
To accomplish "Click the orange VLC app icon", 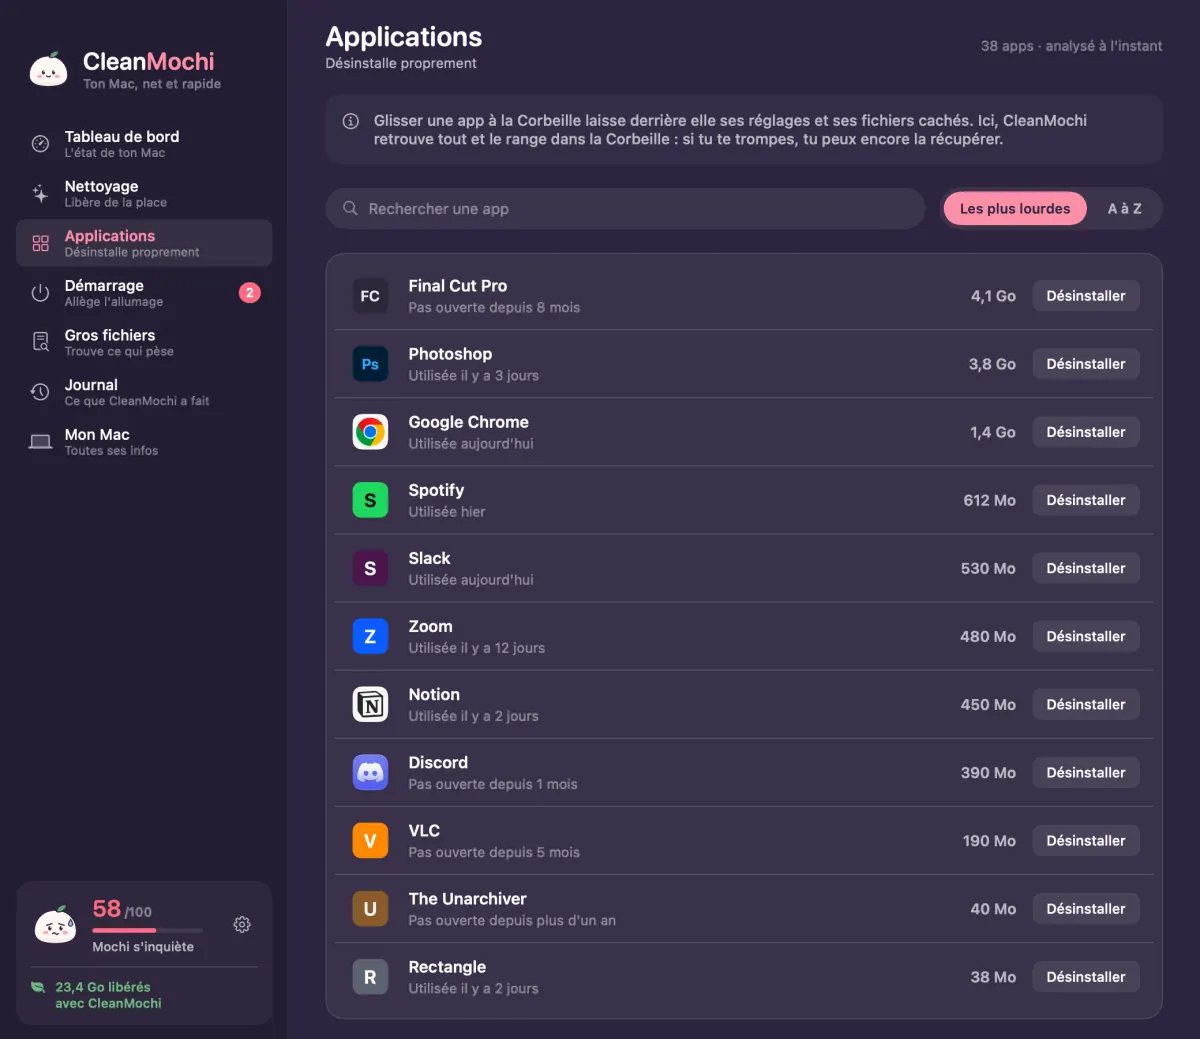I will click(370, 840).
